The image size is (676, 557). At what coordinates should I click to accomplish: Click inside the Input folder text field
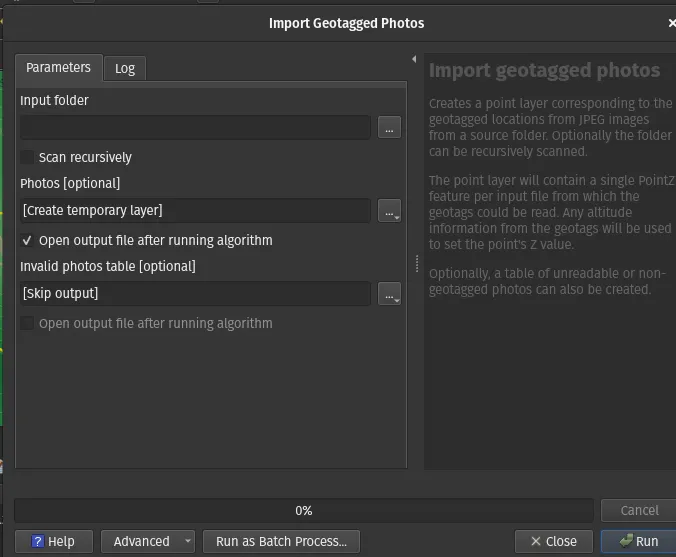(x=196, y=128)
